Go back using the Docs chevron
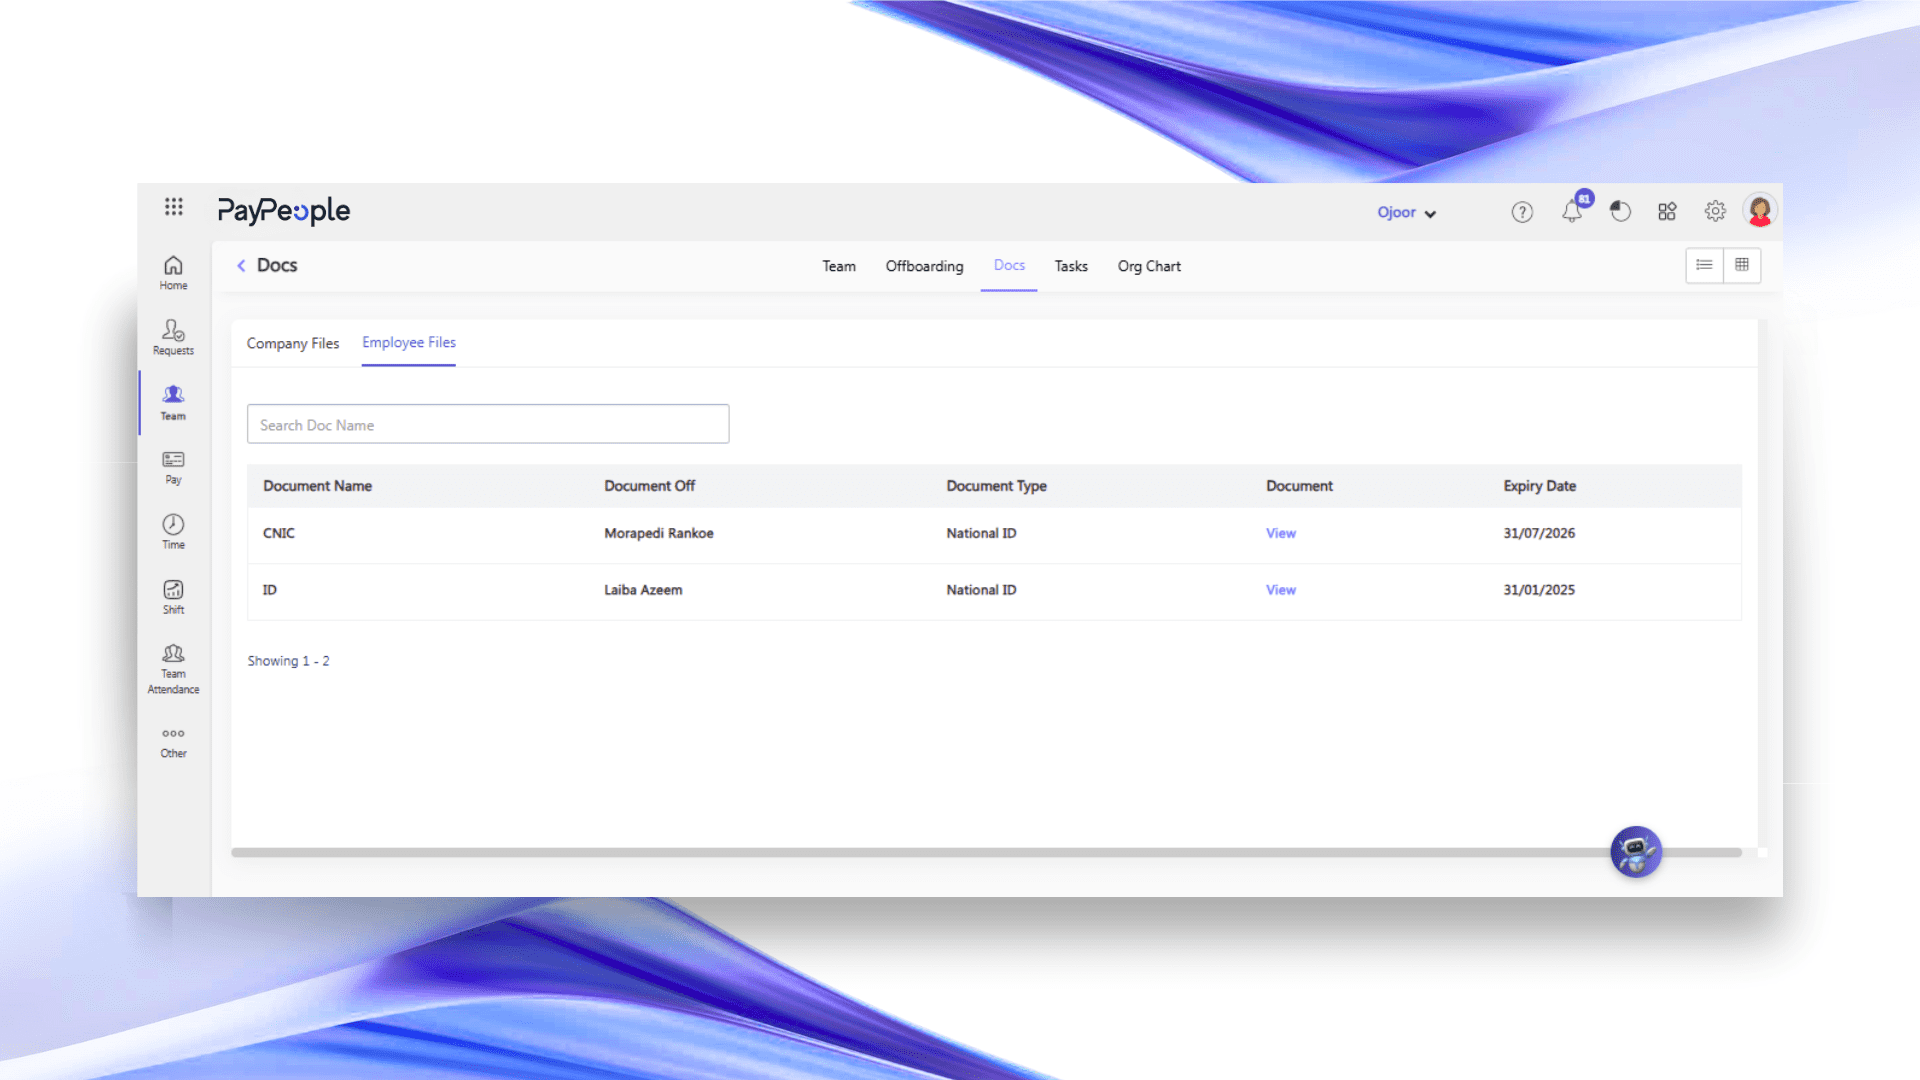The width and height of the screenshot is (1920, 1080). (x=241, y=266)
